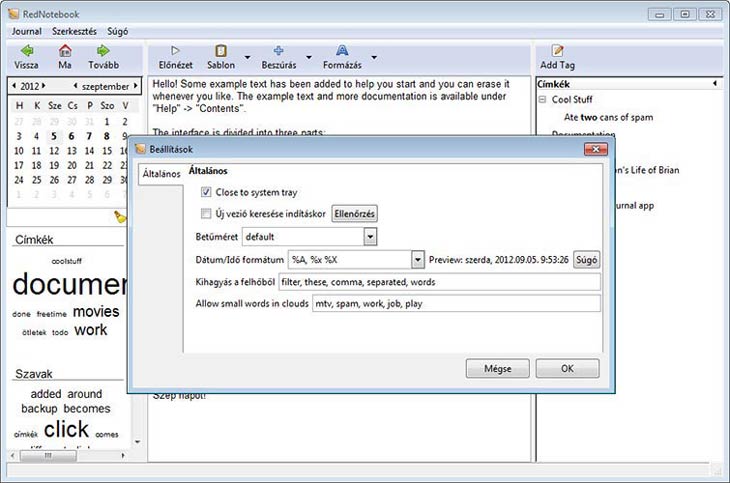Image resolution: width=730 pixels, height=483 pixels.
Task: Enable Új vezió keresése indításkor checkbox
Action: pyautogui.click(x=206, y=214)
